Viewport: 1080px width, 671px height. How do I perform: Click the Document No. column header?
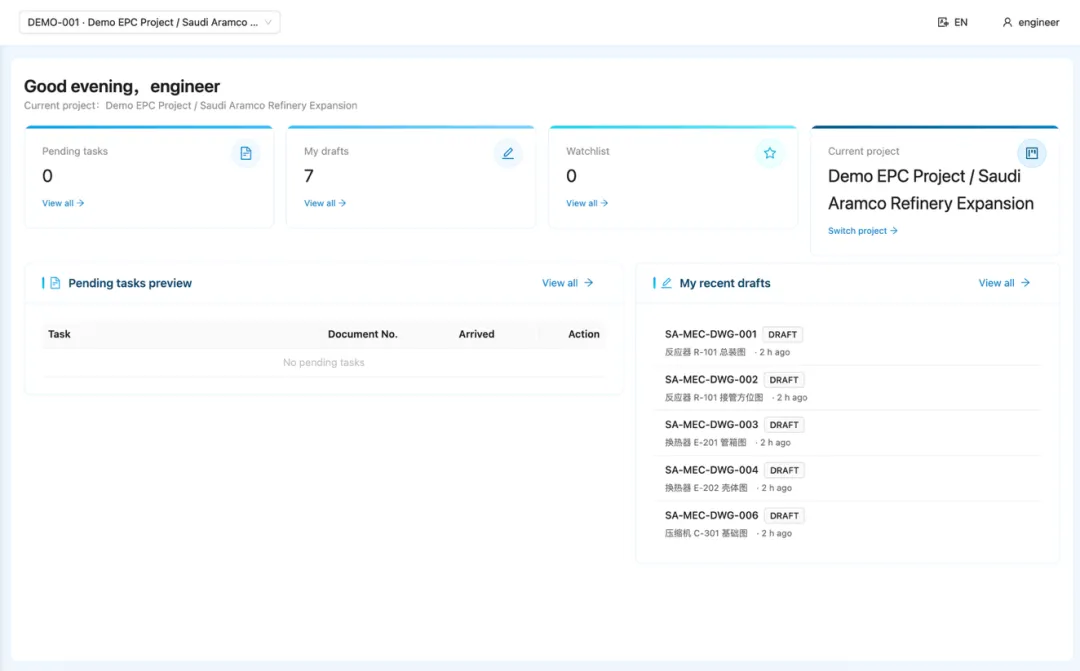362,334
